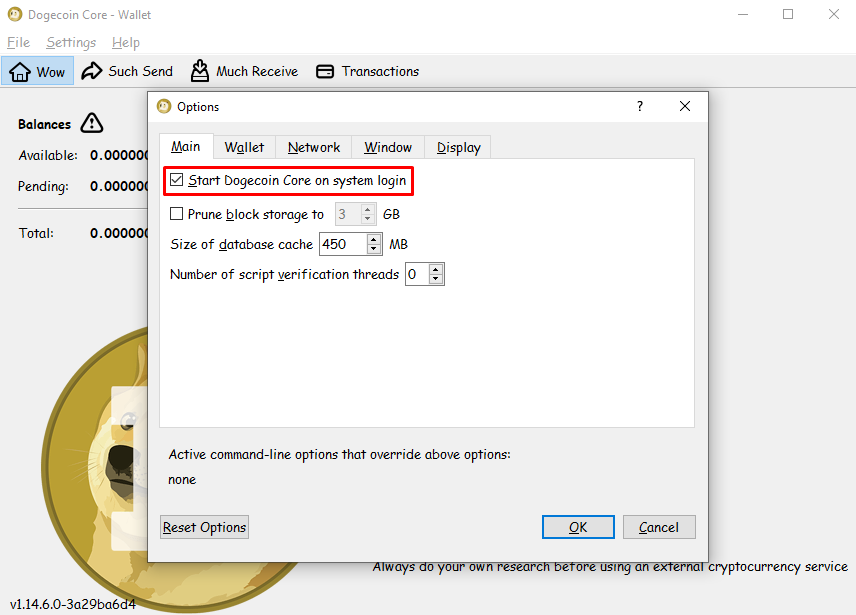The image size is (856, 615).
Task: Open the Settings menu
Action: pyautogui.click(x=71, y=42)
